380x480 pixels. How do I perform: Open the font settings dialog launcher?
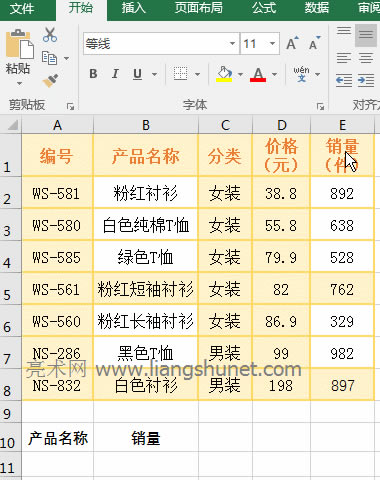click(320, 106)
